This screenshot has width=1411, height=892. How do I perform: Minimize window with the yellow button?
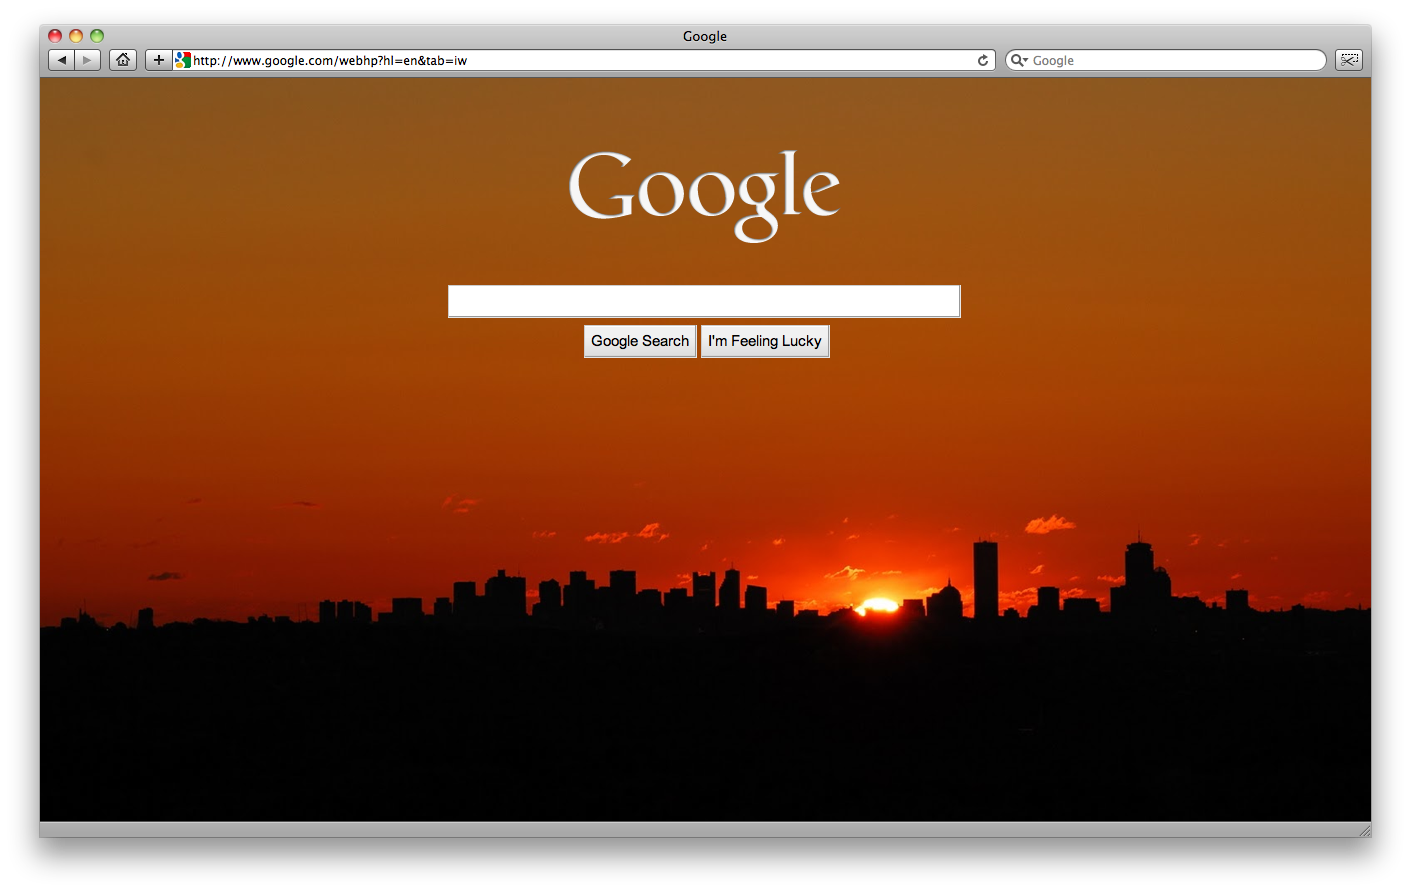[x=76, y=36]
